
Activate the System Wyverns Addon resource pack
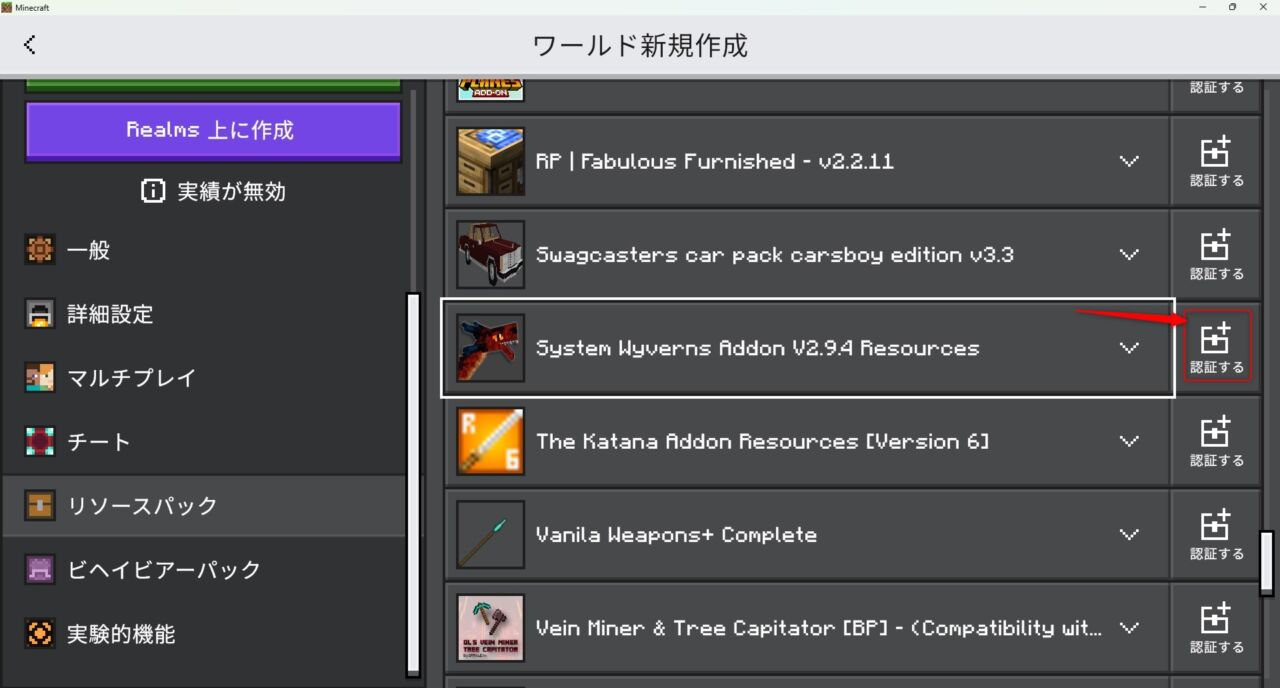coord(1216,346)
